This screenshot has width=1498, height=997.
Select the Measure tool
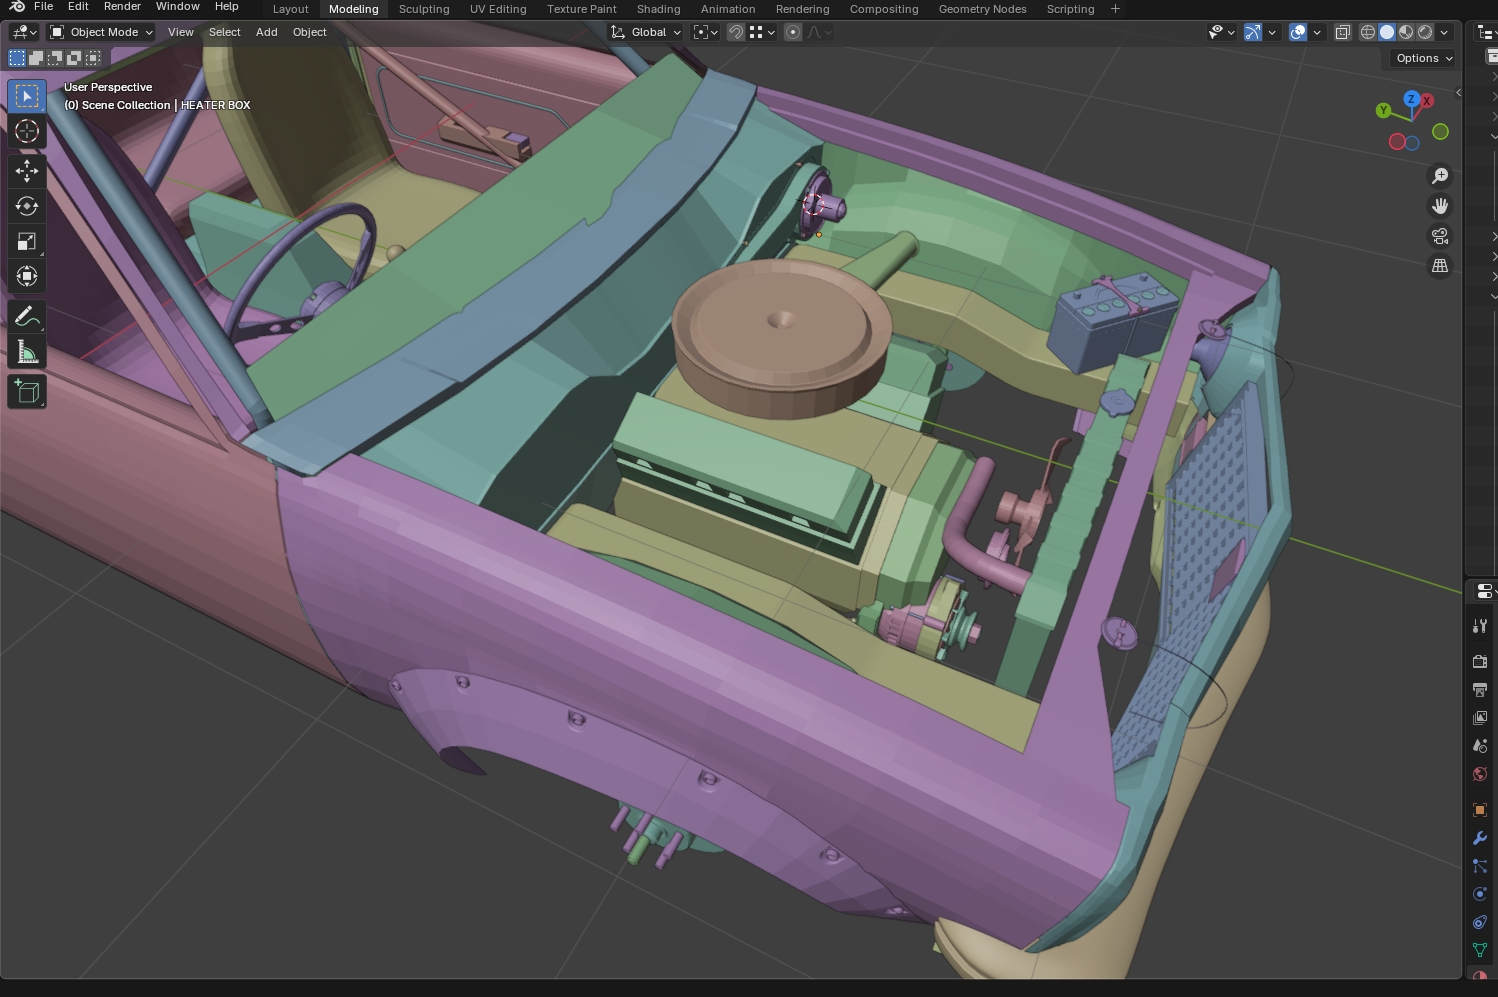click(27, 352)
